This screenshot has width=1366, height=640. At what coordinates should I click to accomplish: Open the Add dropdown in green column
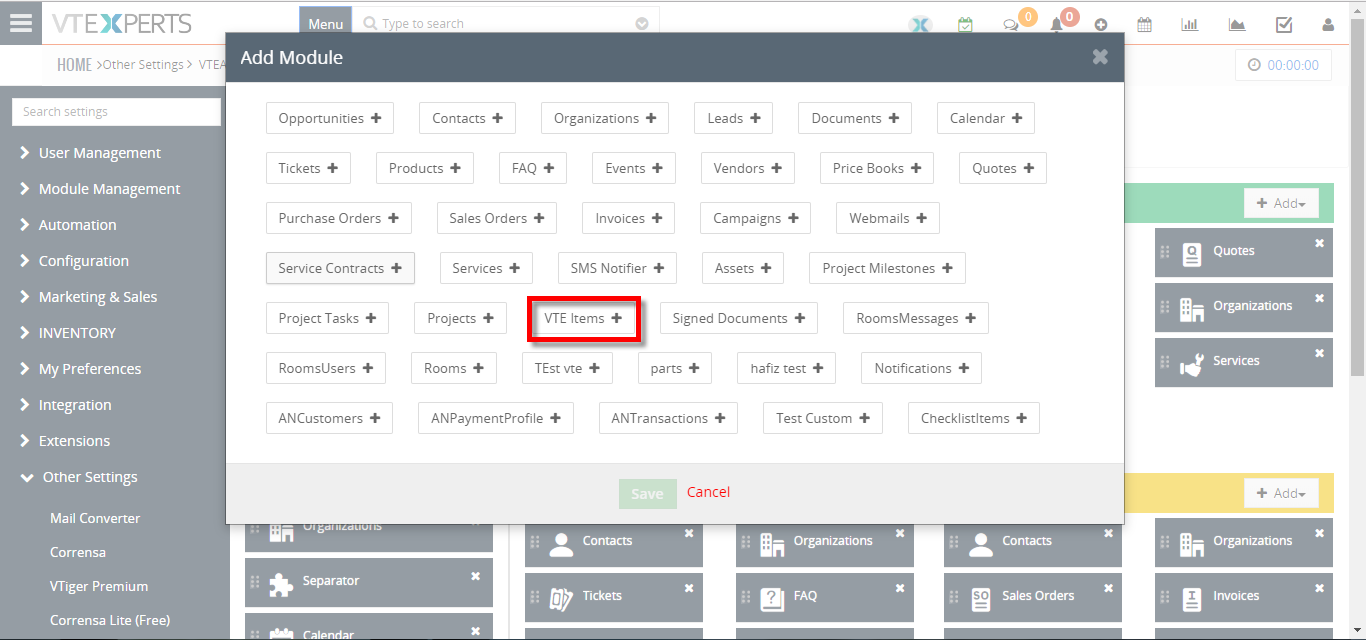1281,203
